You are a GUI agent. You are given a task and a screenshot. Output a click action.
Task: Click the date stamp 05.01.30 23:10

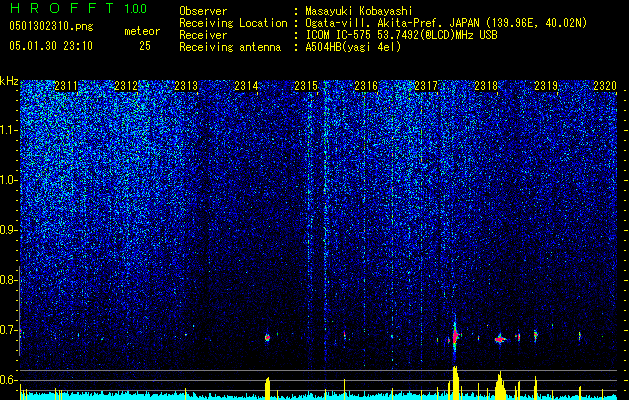[x=51, y=46]
